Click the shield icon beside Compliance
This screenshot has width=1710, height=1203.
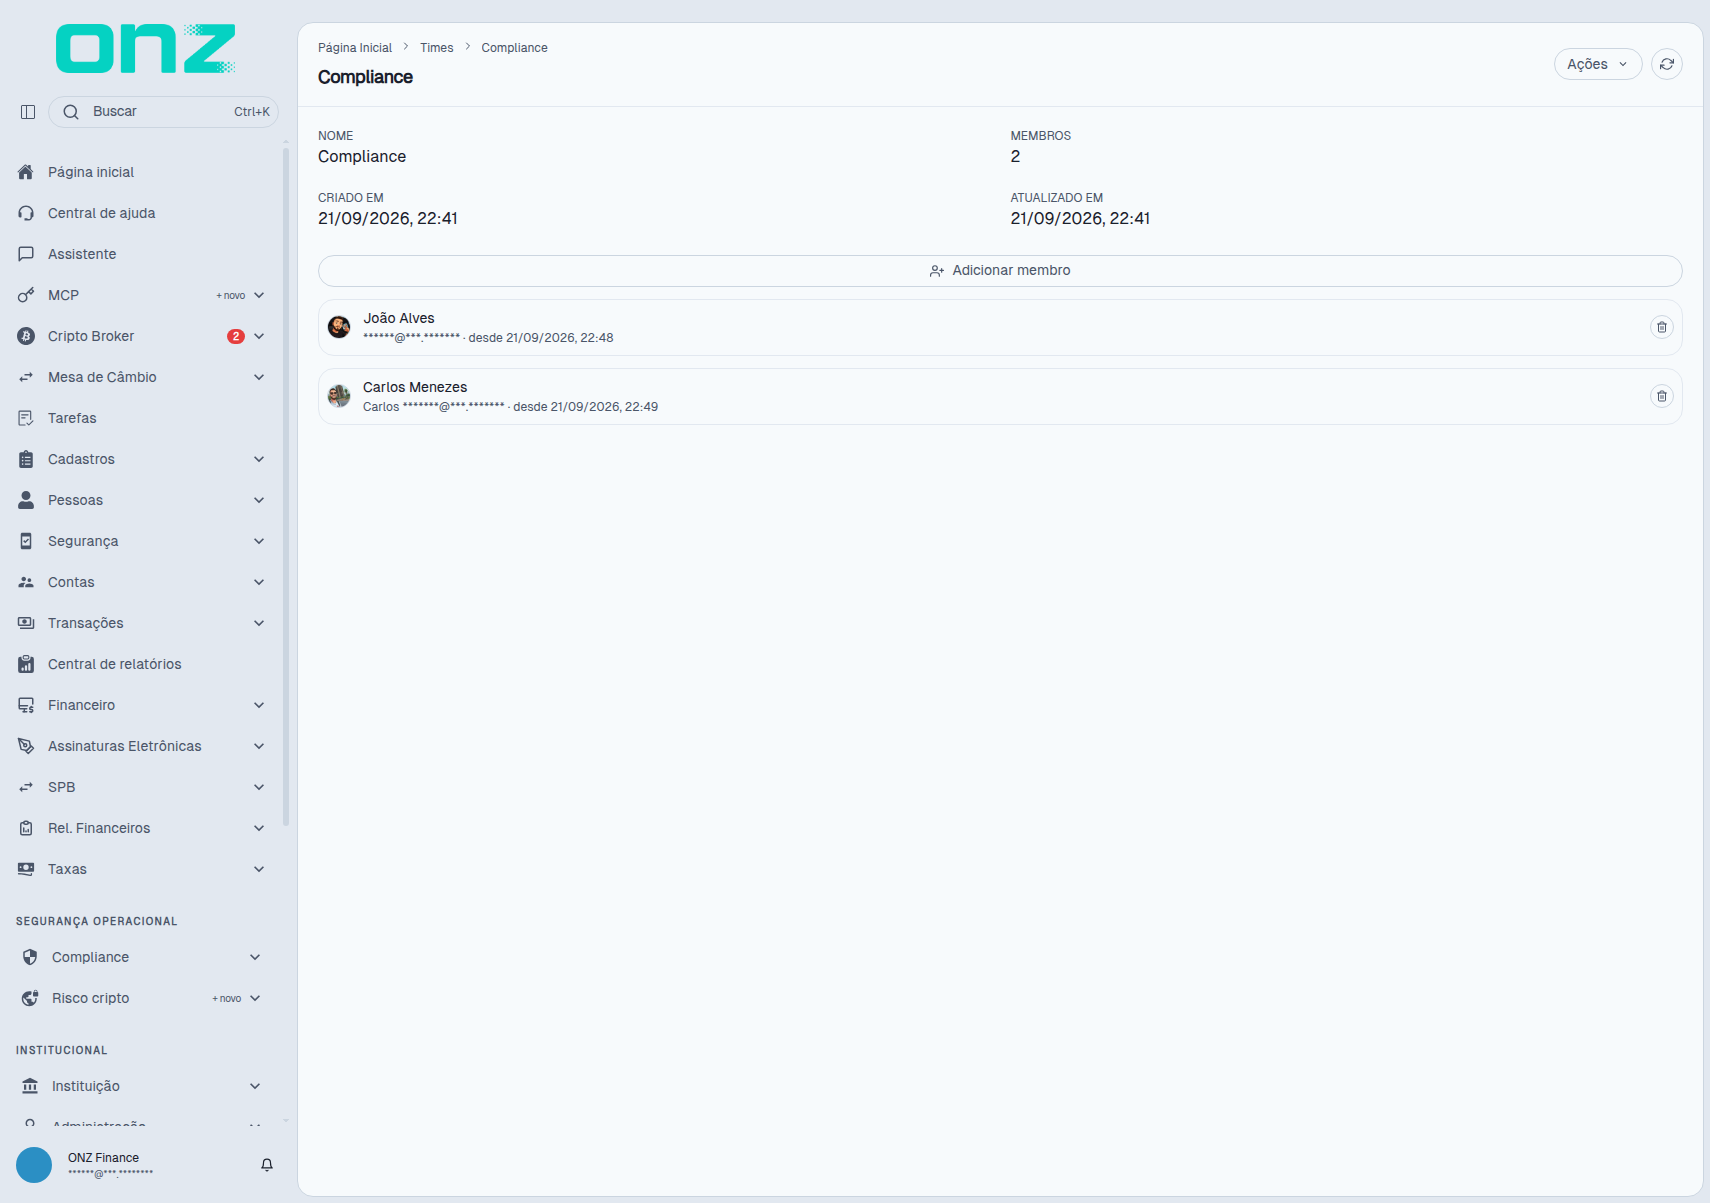30,957
